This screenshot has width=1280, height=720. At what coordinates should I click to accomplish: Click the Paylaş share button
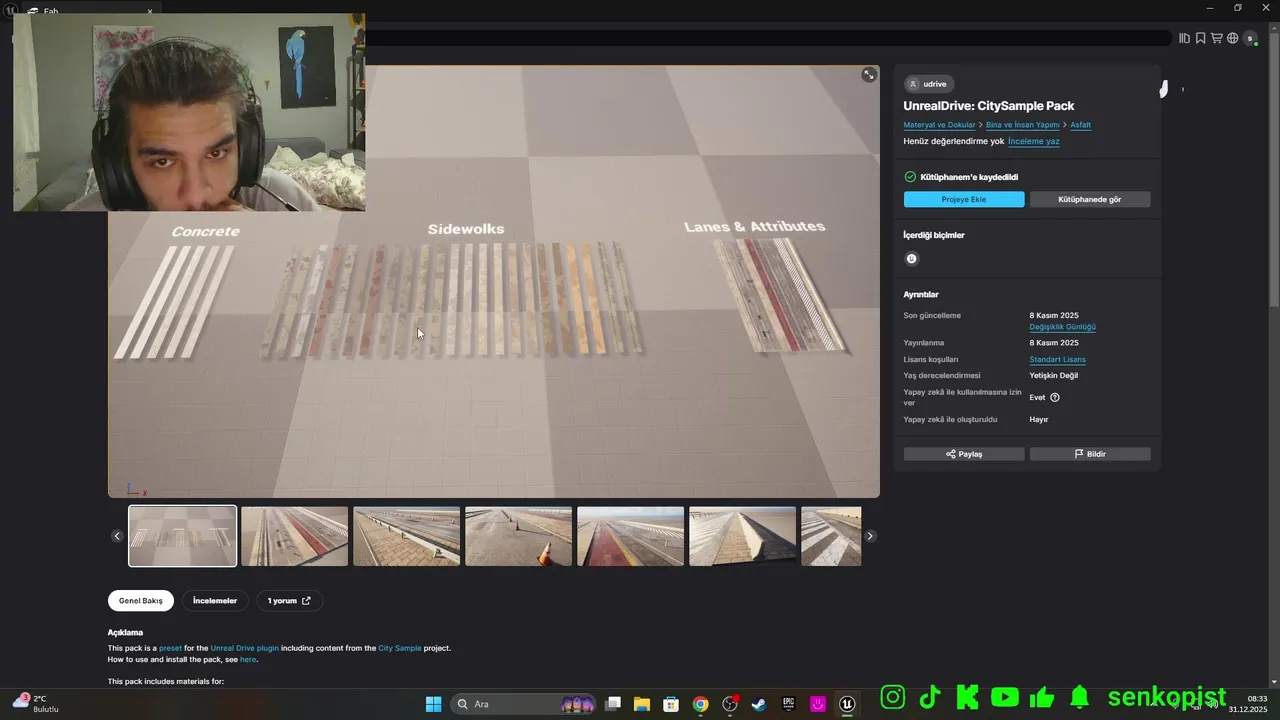[964, 454]
